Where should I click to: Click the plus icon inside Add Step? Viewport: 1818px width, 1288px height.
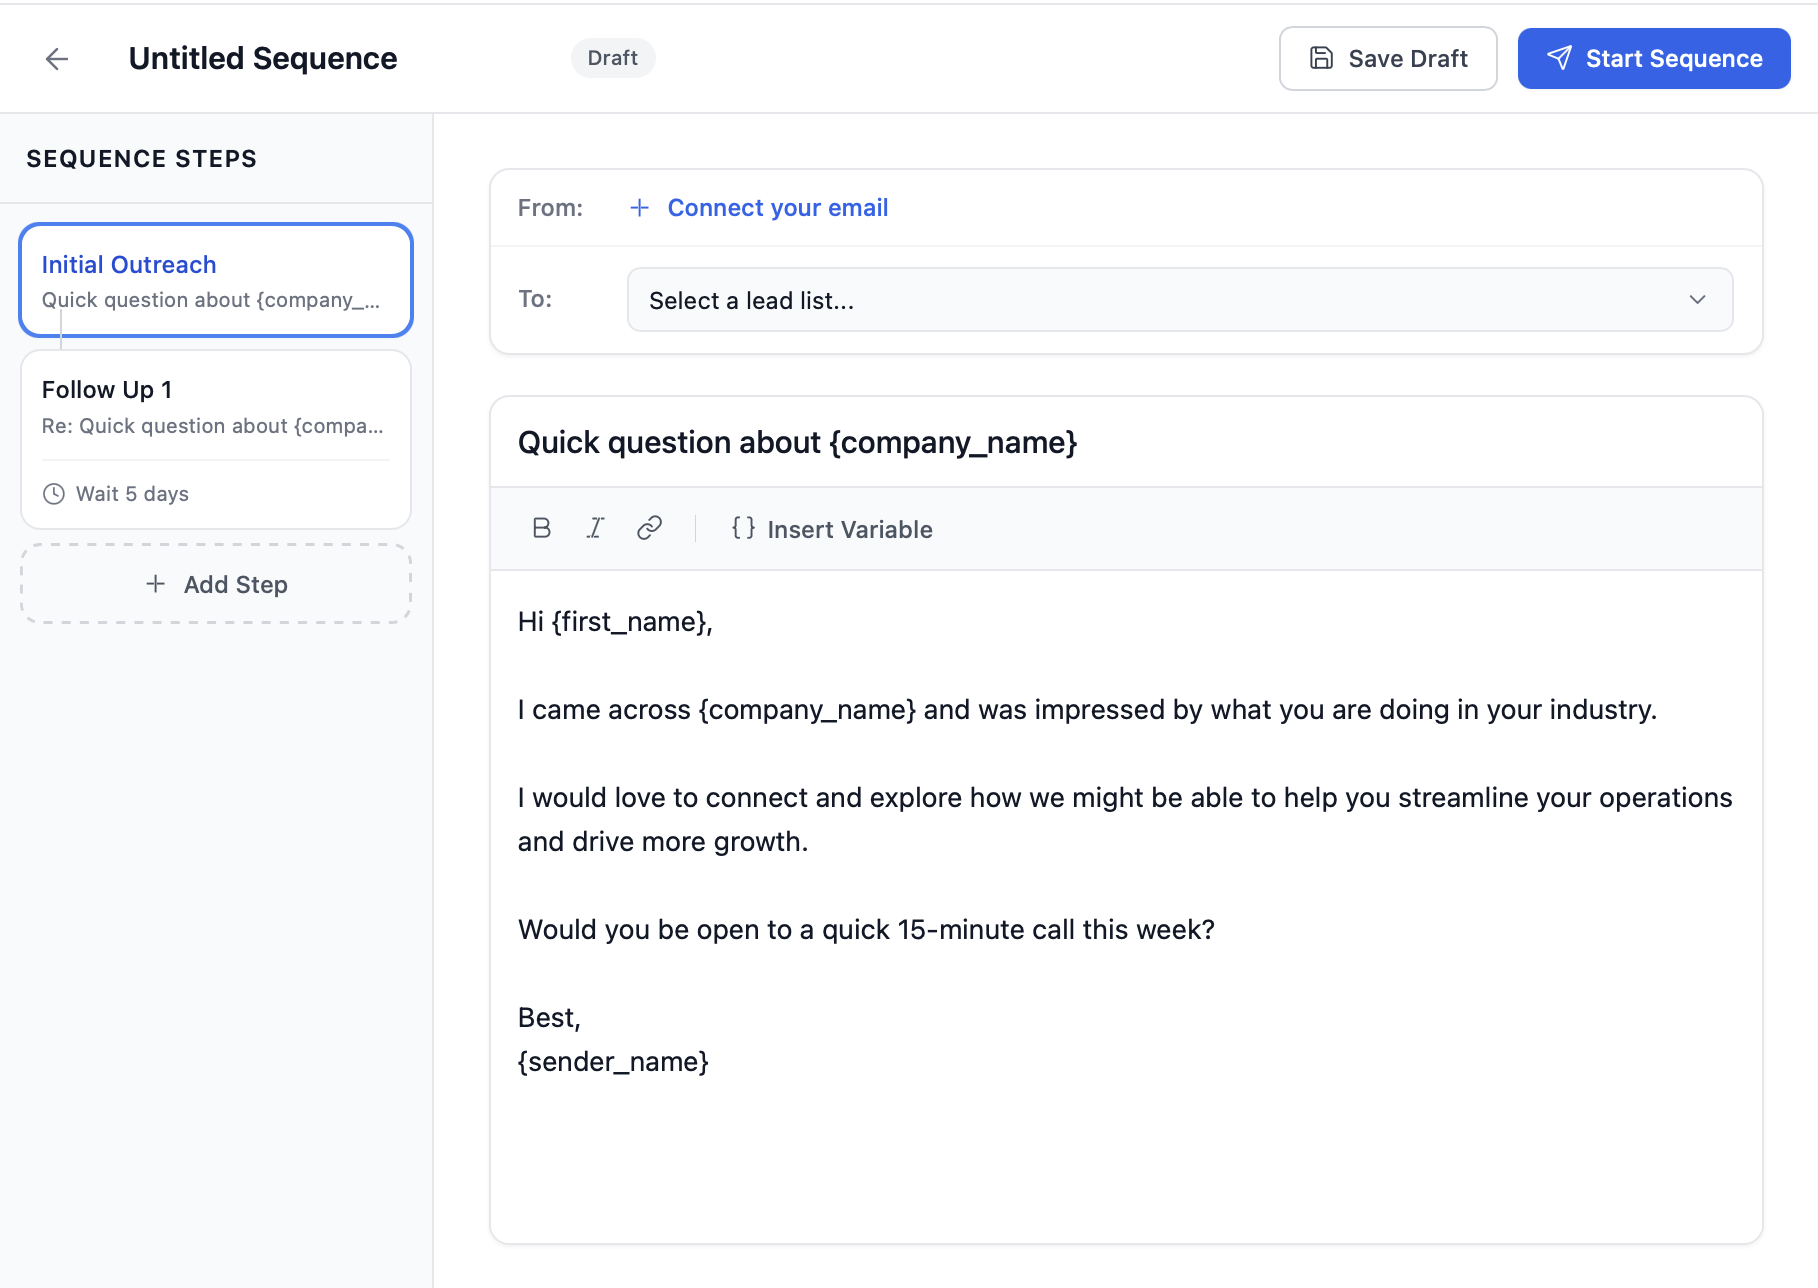tap(156, 583)
